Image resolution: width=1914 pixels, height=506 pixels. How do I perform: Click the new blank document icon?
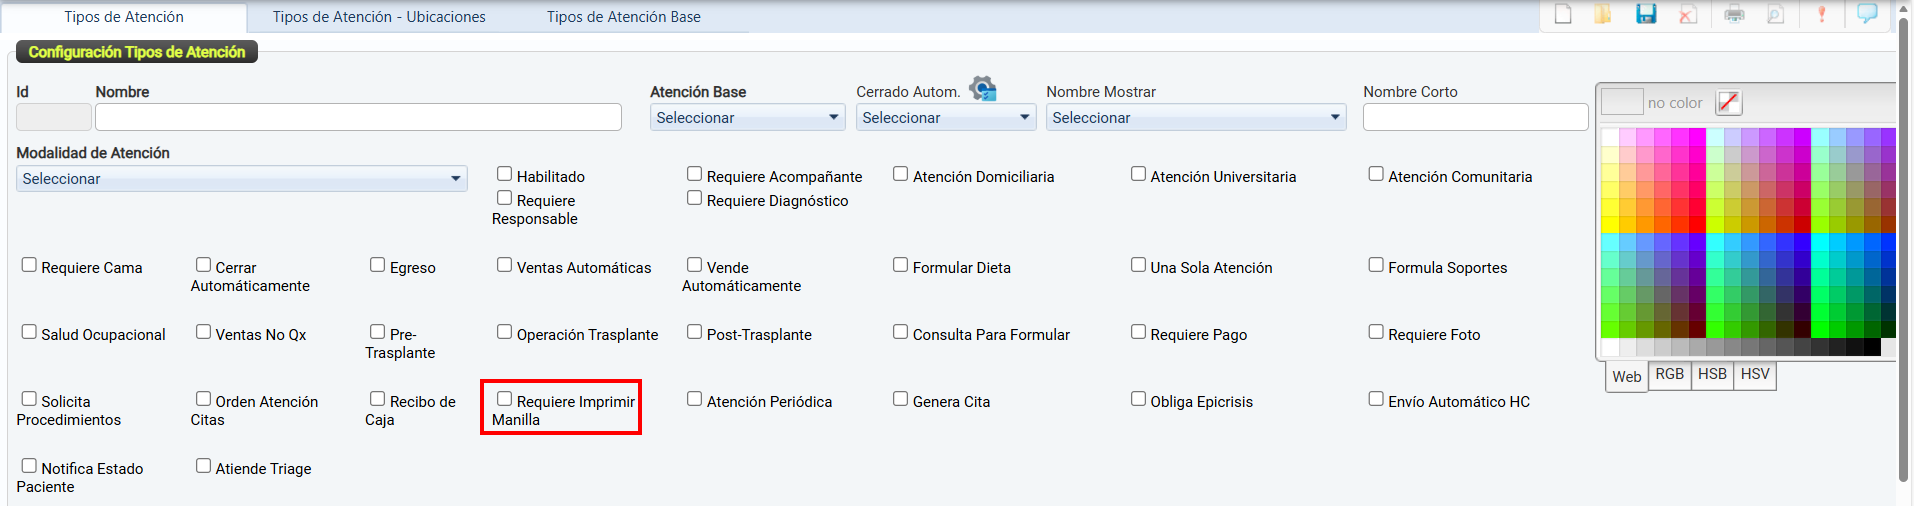click(x=1563, y=14)
